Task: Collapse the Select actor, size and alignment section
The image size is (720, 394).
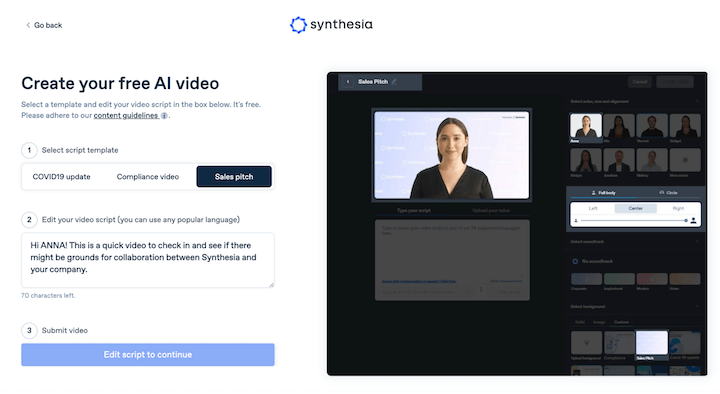Action: 697,101
